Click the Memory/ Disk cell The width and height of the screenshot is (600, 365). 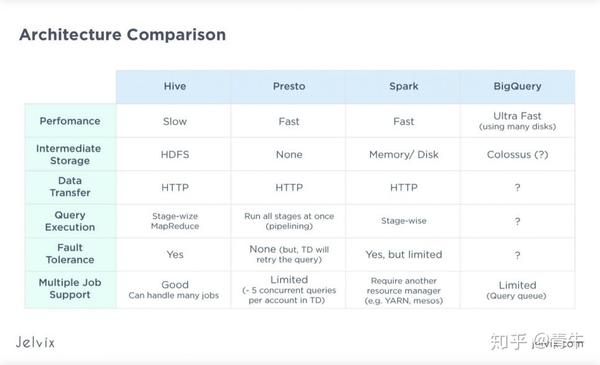(403, 154)
